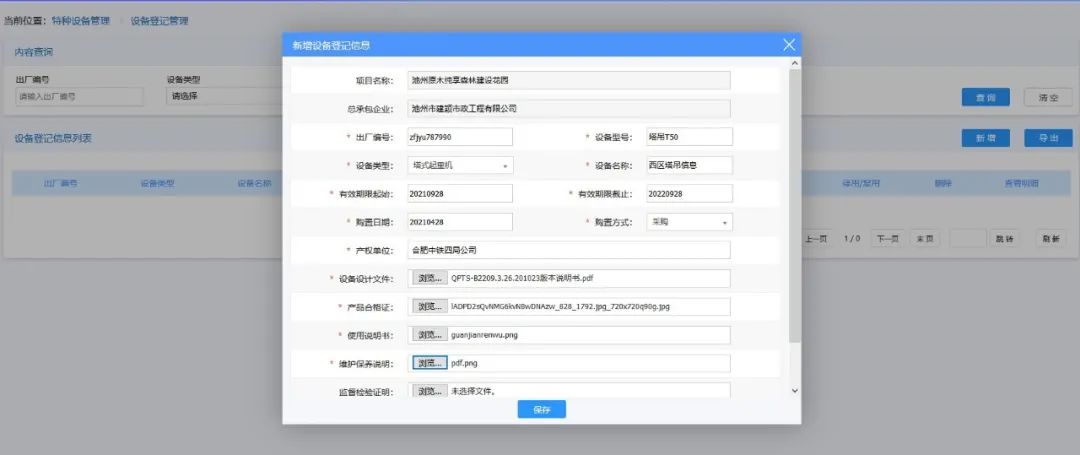Viewport: 1080px width, 455px height.
Task: Focus the 设备型号 input field
Action: point(688,137)
